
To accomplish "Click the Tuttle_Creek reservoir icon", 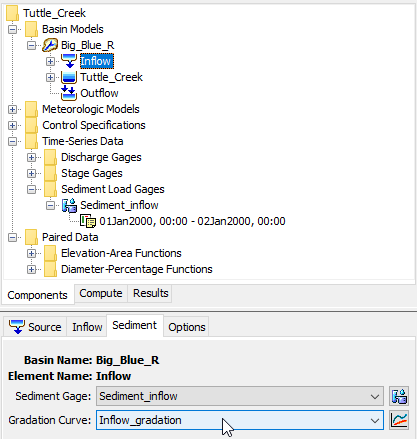I will (x=69, y=77).
